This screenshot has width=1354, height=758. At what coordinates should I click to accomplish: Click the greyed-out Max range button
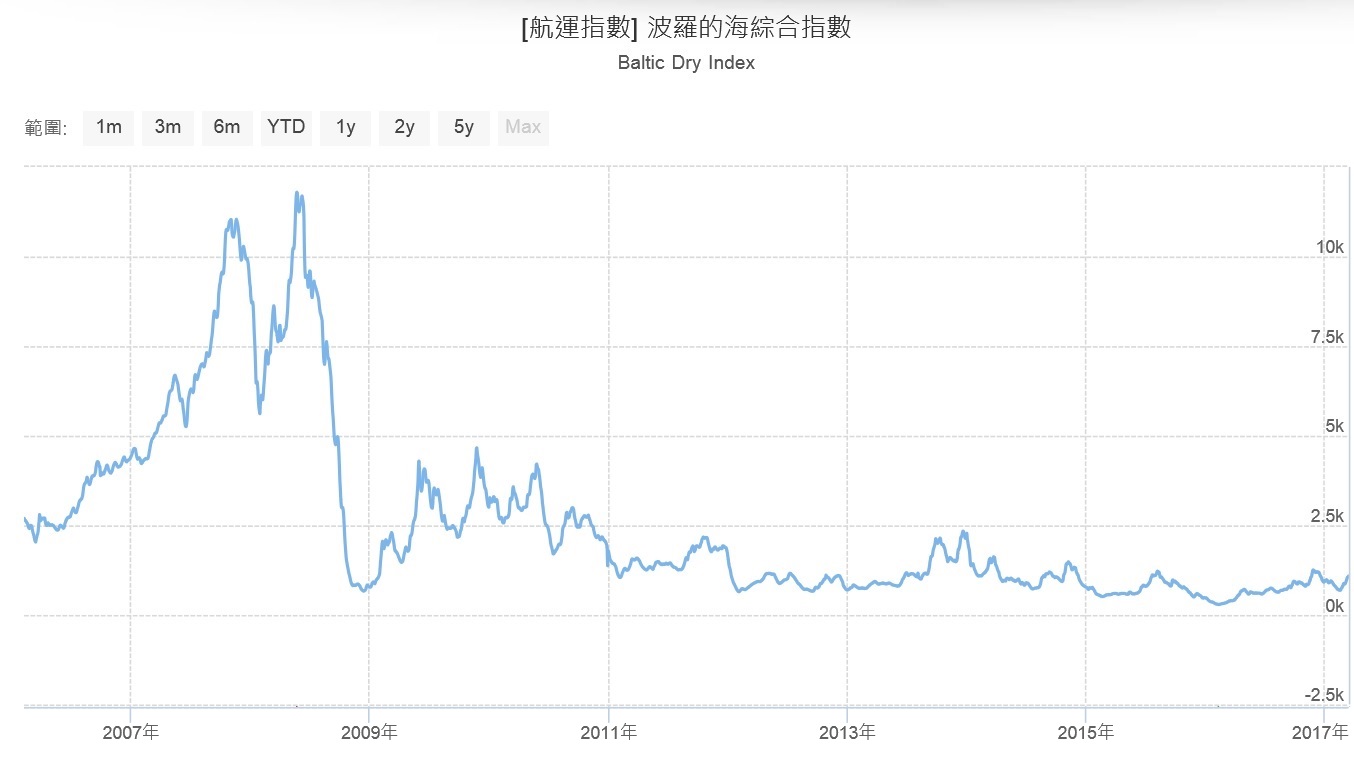click(523, 127)
